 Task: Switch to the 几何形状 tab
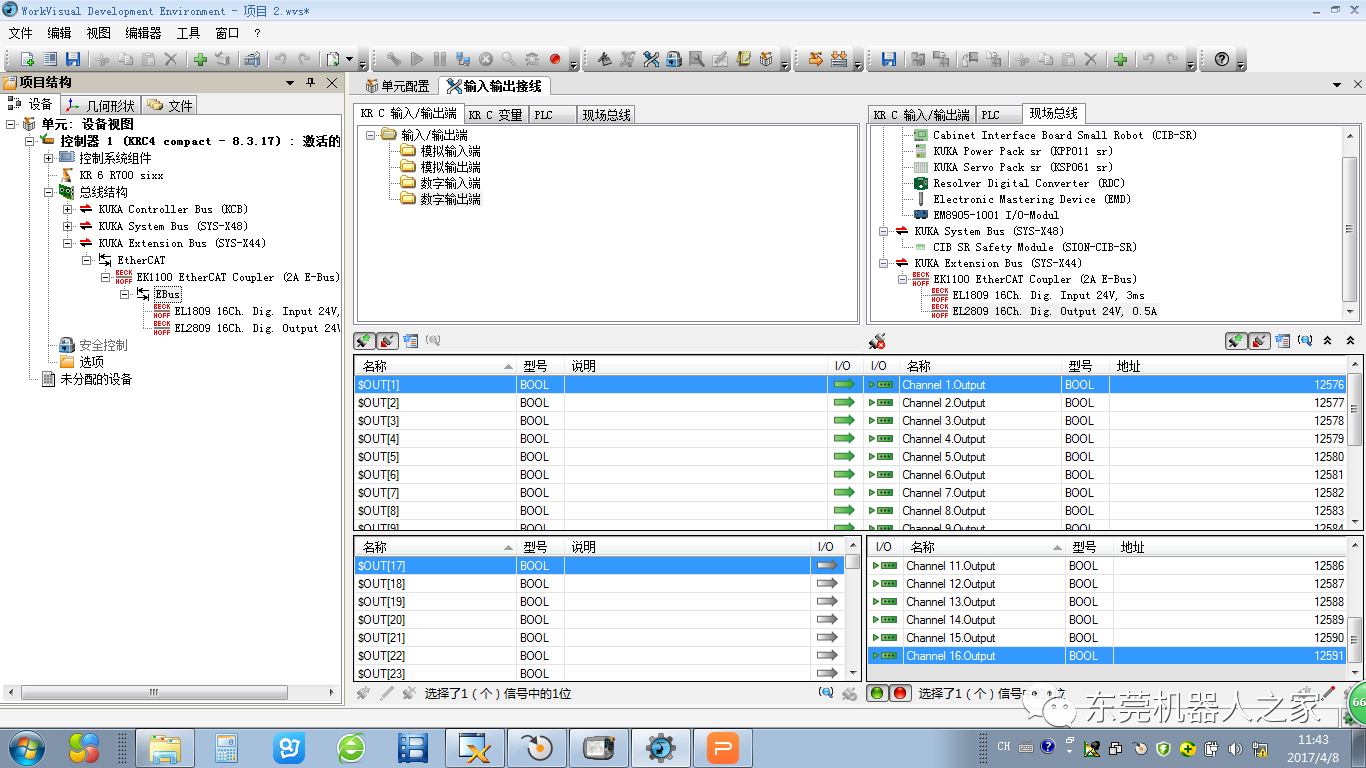click(x=101, y=105)
